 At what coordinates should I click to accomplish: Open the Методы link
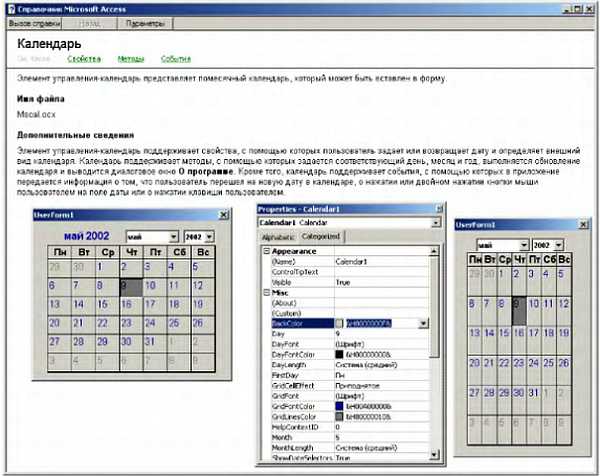click(x=131, y=59)
